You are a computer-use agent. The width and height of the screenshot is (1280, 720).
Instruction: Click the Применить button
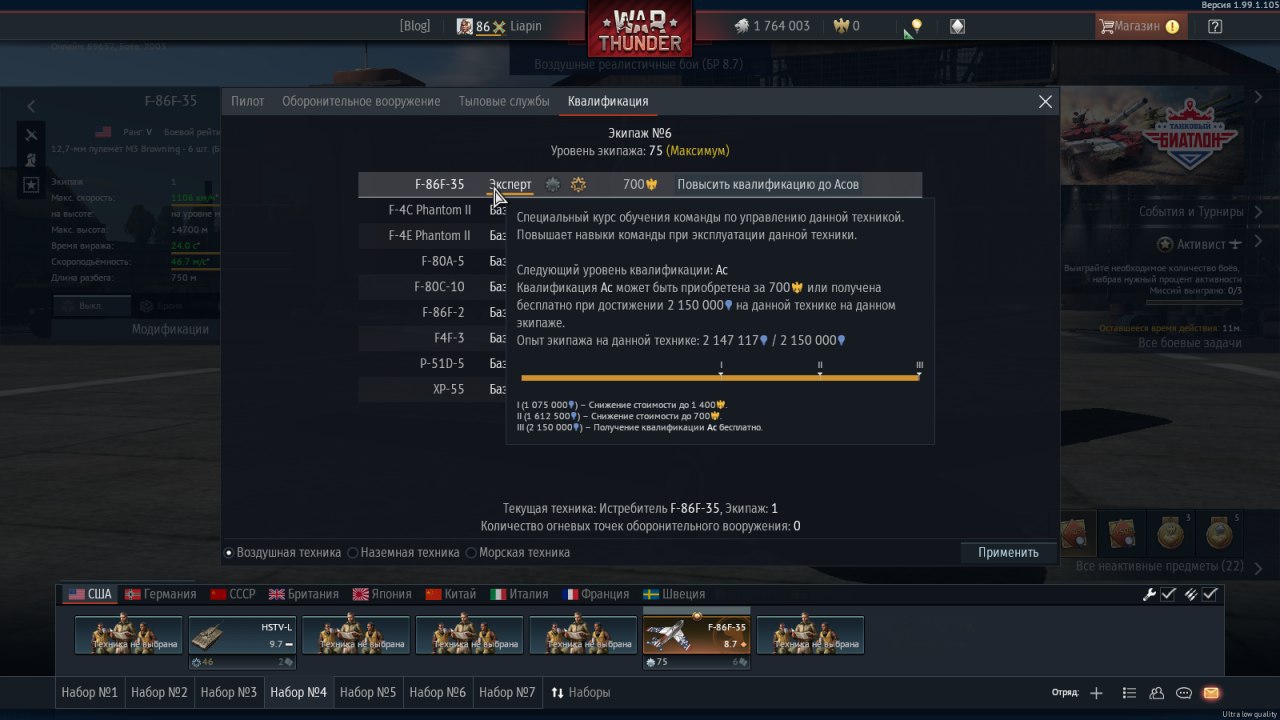[x=1008, y=552]
